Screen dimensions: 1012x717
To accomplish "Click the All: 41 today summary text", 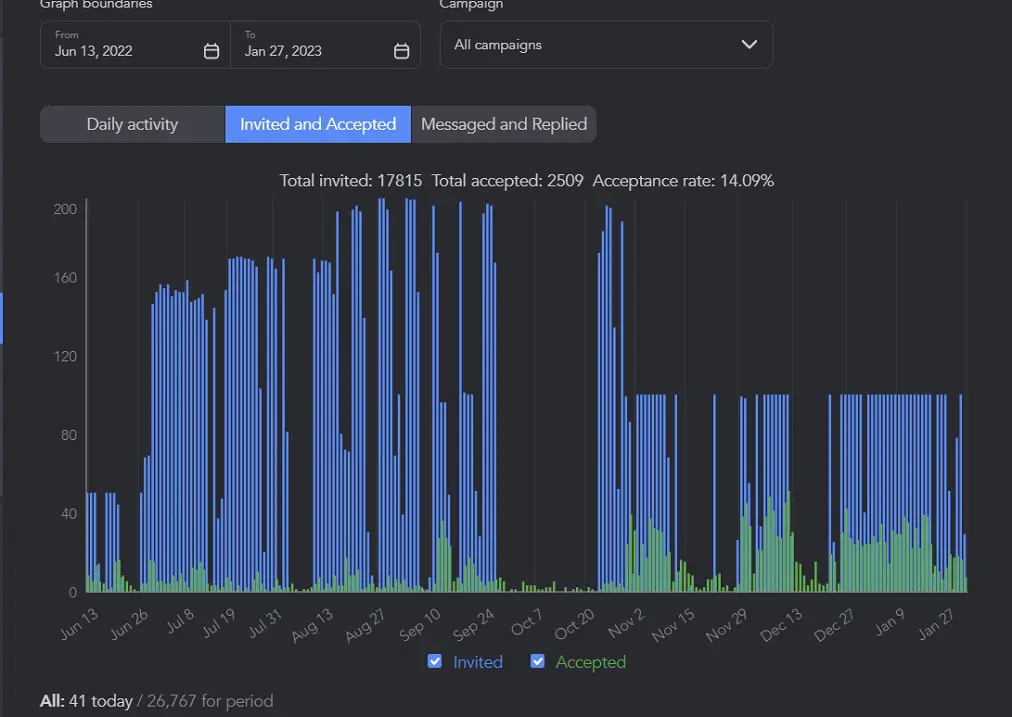I will (86, 701).
